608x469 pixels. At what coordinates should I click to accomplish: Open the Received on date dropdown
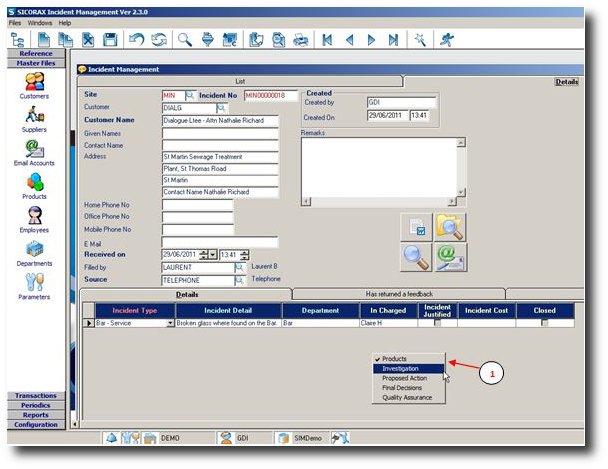pyautogui.click(x=213, y=255)
